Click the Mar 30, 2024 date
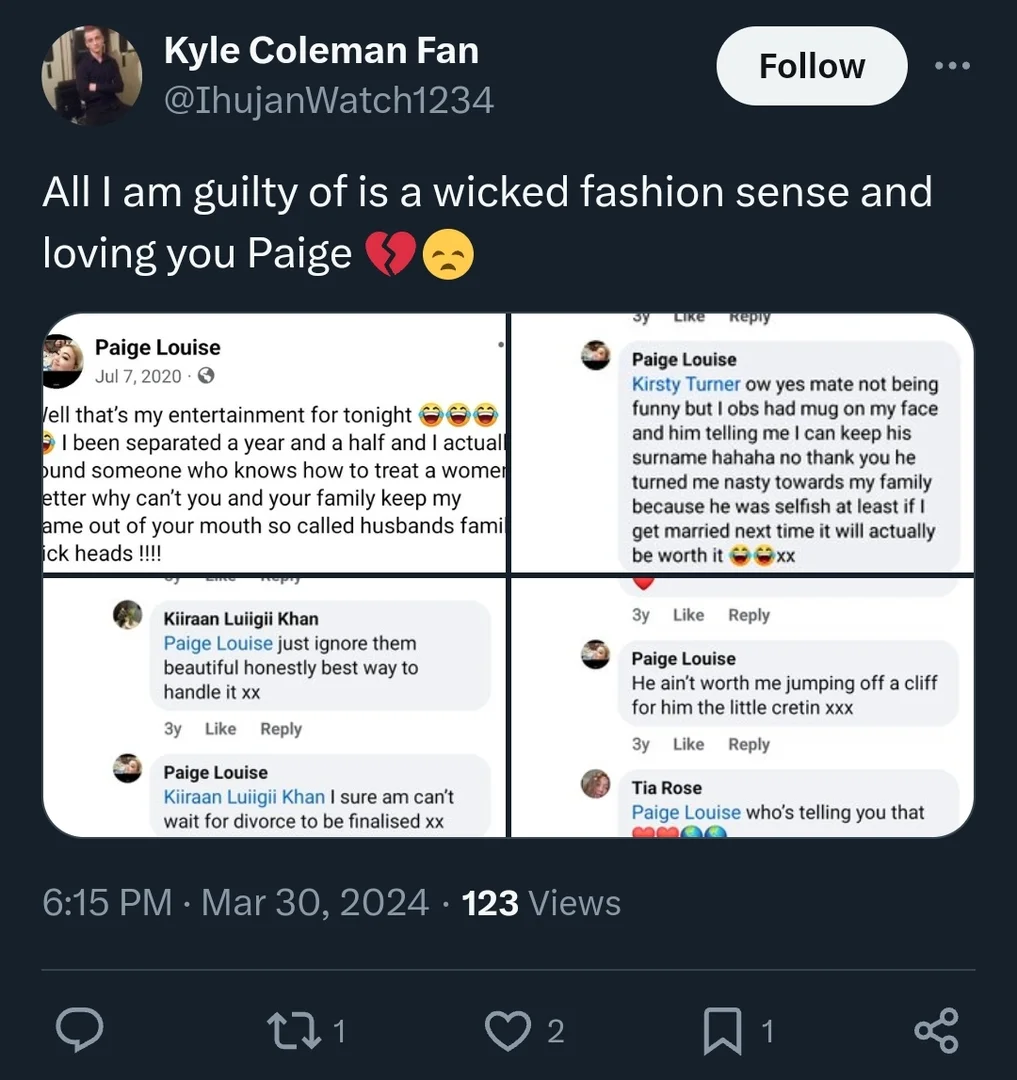This screenshot has width=1017, height=1080. tap(315, 902)
